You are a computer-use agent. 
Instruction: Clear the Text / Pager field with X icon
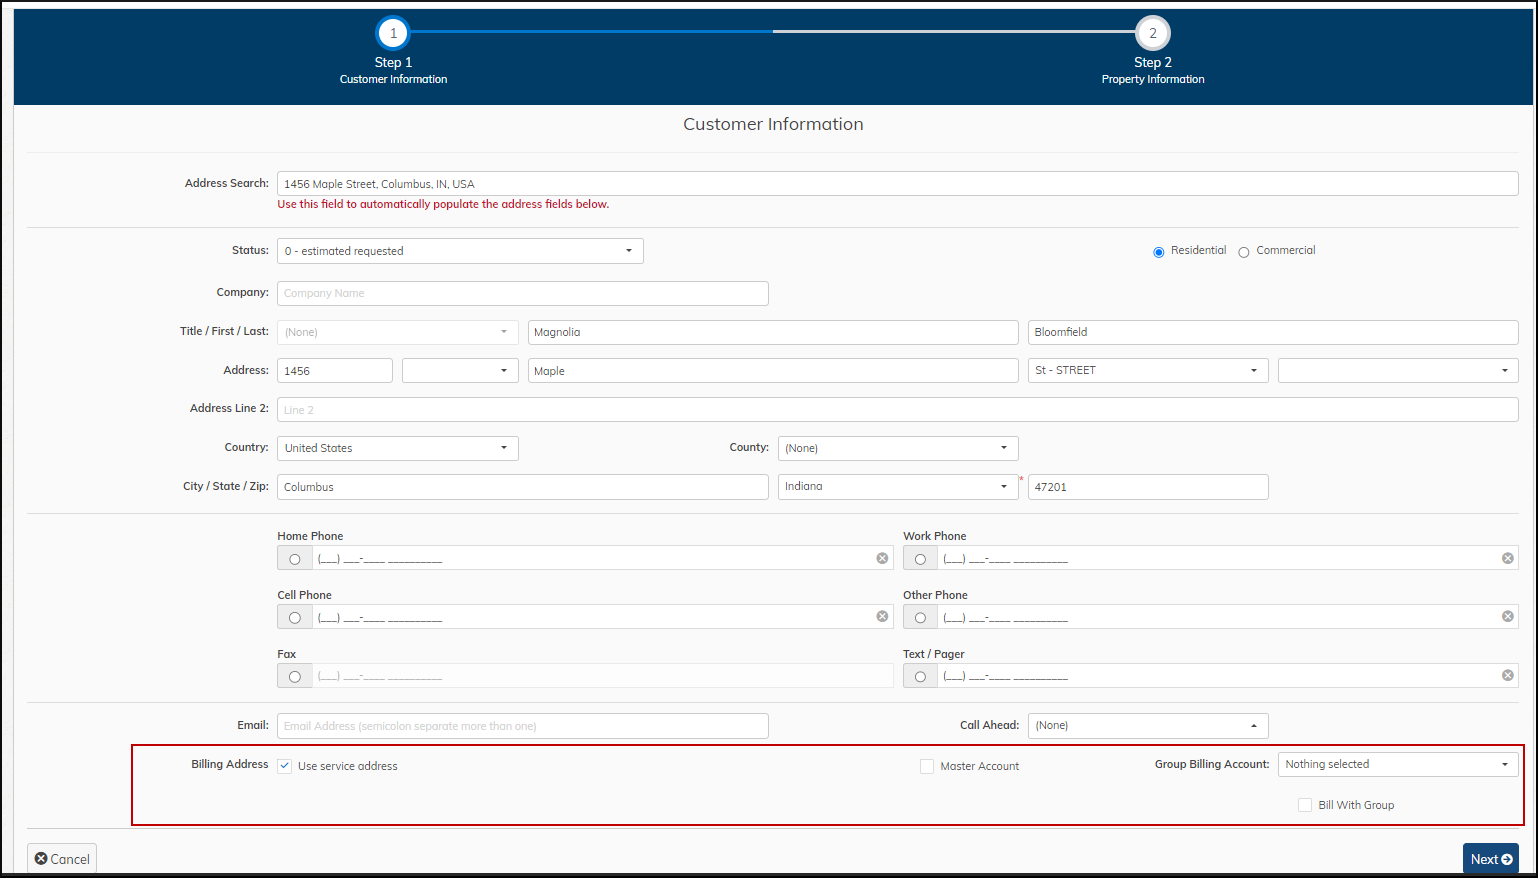pos(1507,676)
